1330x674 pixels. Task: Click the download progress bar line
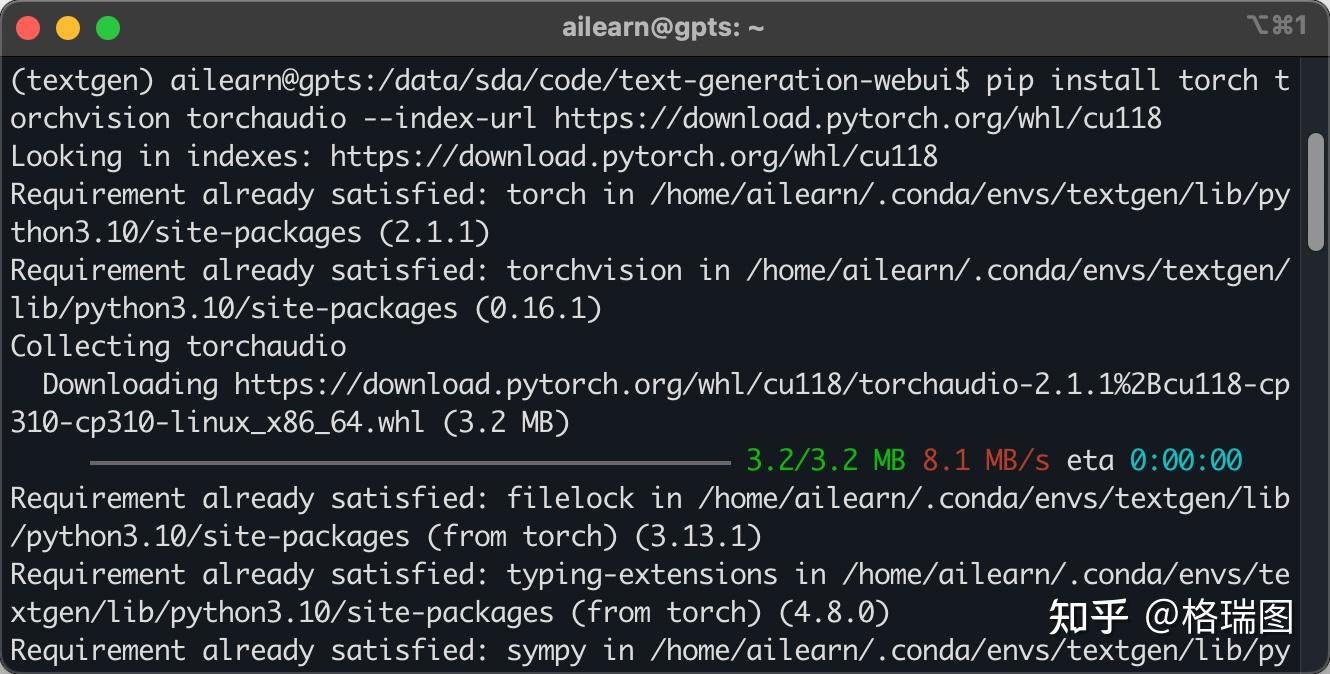tap(410, 462)
